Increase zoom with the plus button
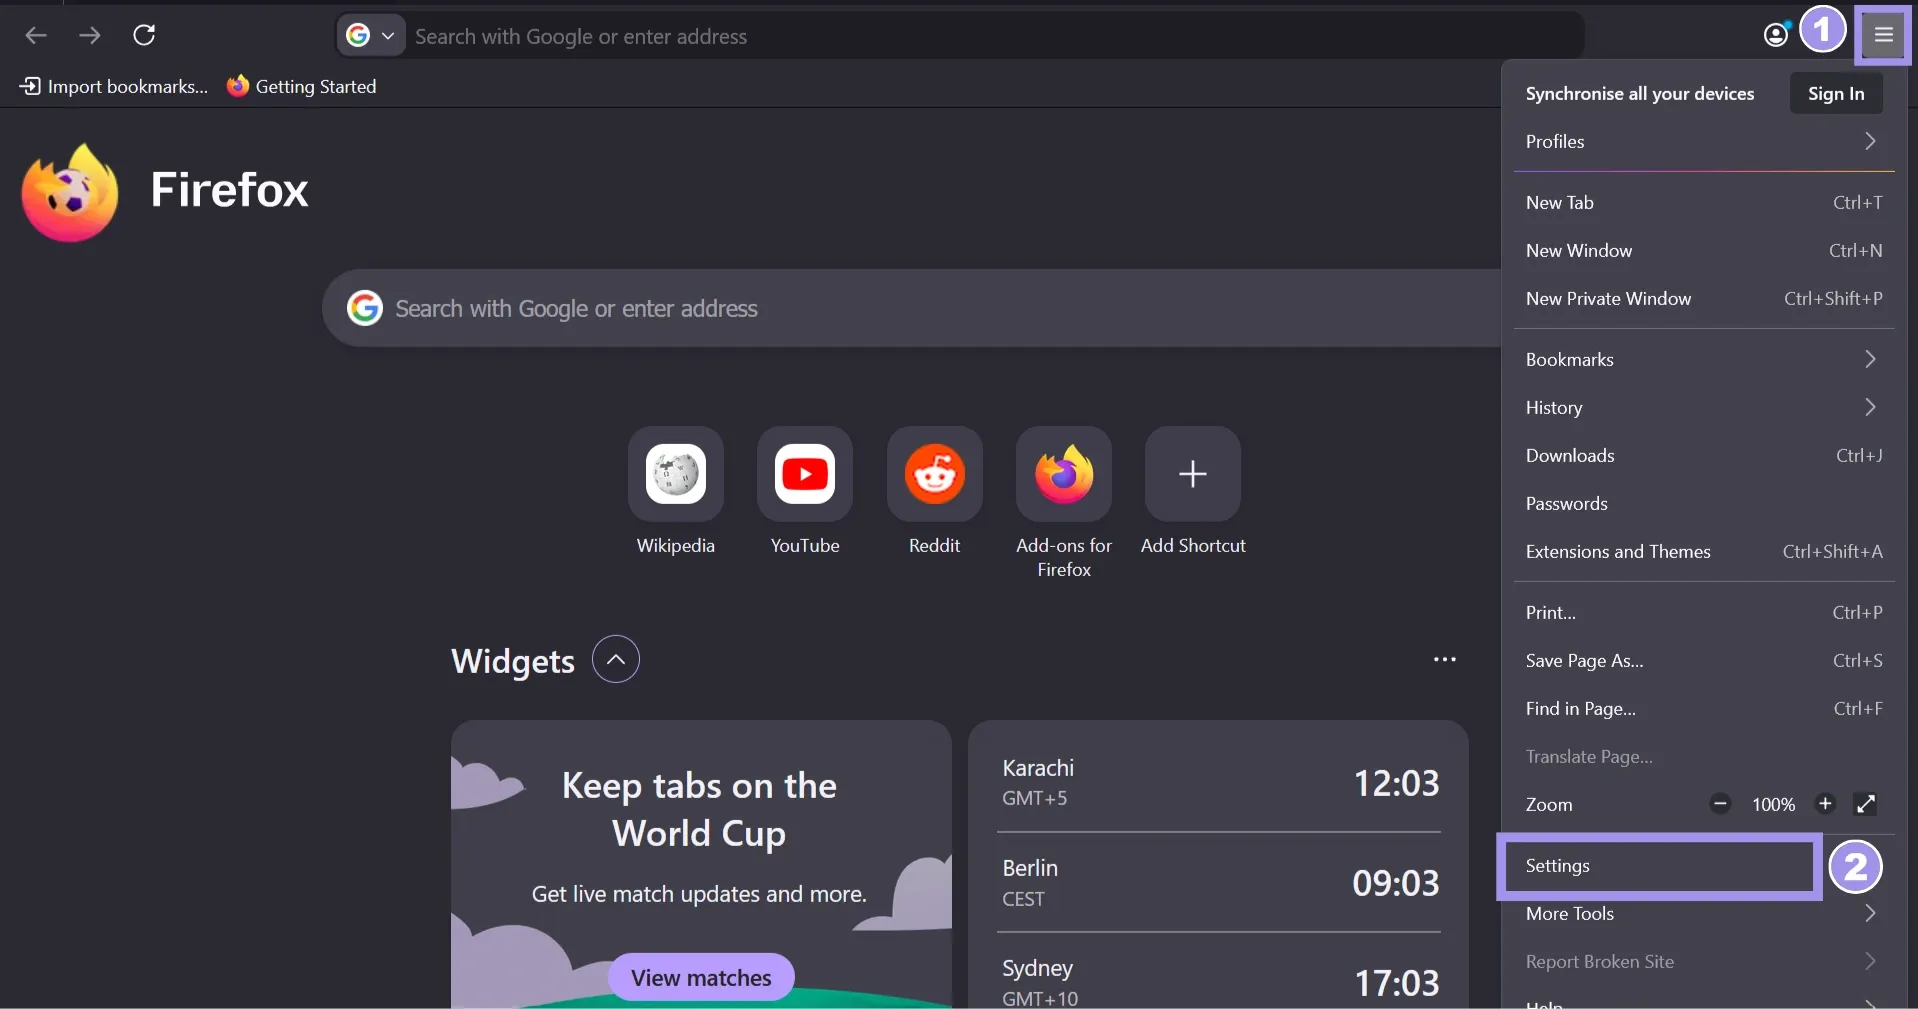This screenshot has width=1918, height=1009. coord(1825,804)
